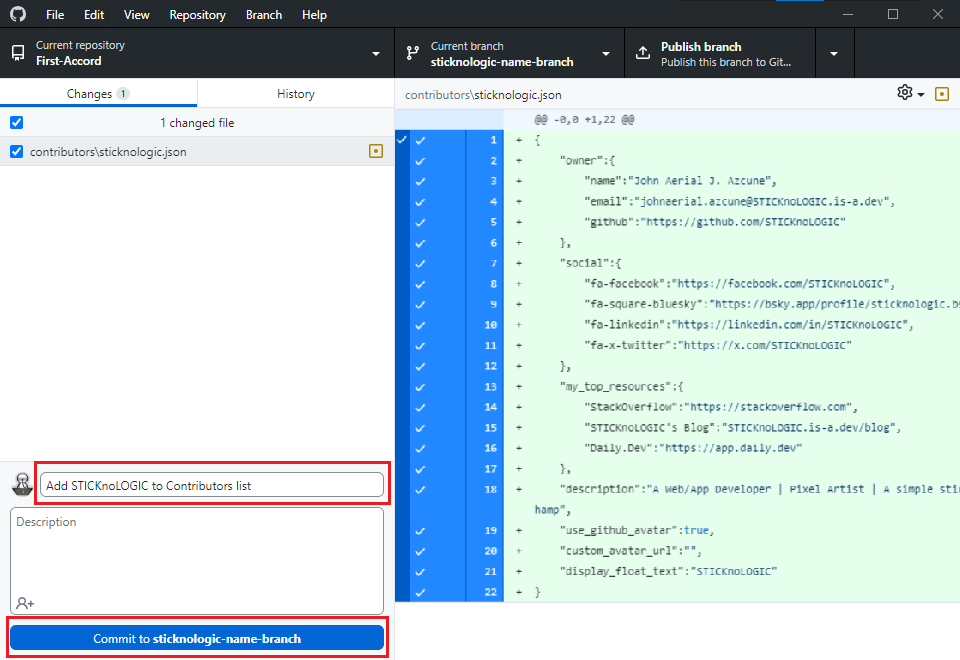Click diff line containing "name":"John Aerial J. Azcune"

pos(732,181)
